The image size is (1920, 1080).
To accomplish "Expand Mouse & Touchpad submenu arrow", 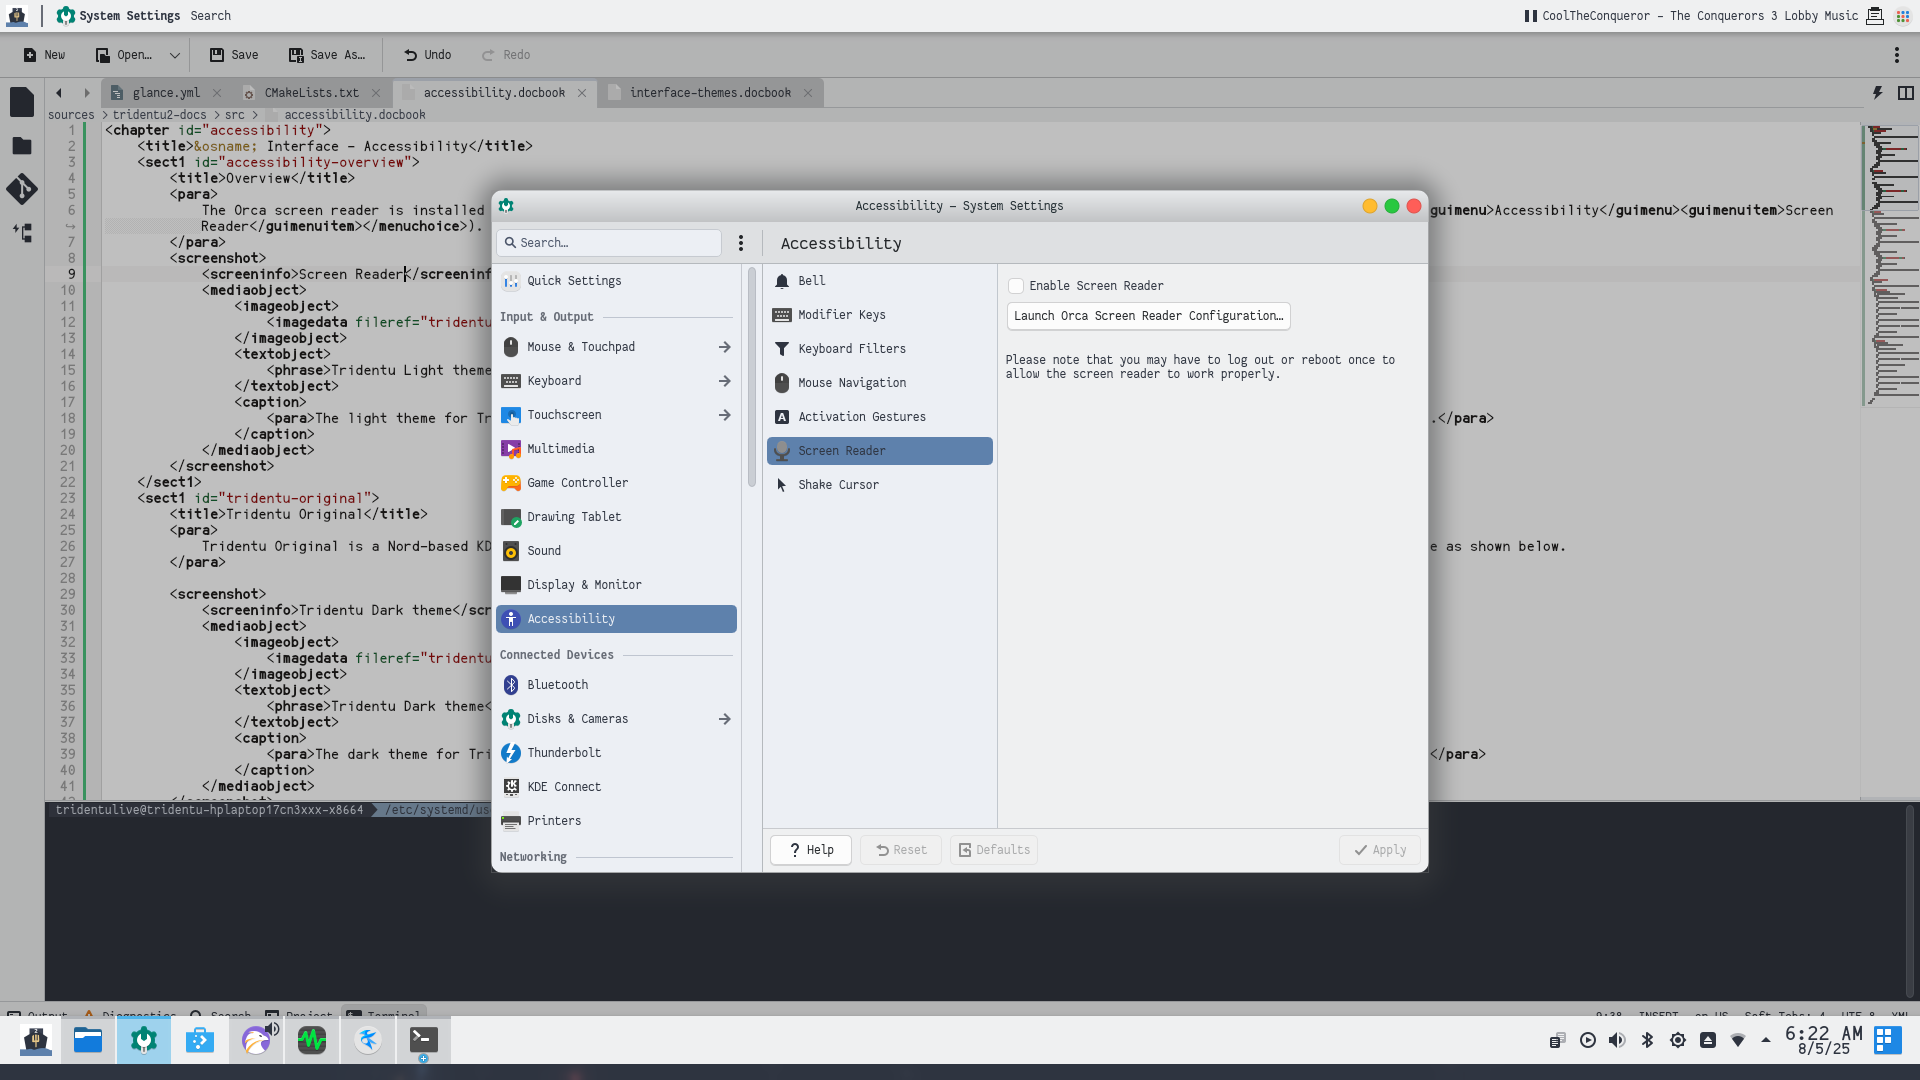I will [x=724, y=347].
